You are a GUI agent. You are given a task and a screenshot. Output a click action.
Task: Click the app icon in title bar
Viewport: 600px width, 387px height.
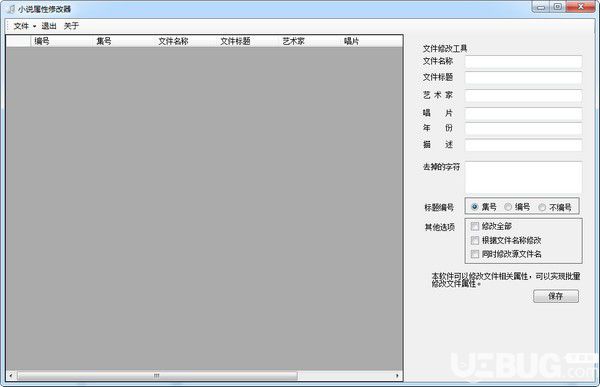pos(11,8)
